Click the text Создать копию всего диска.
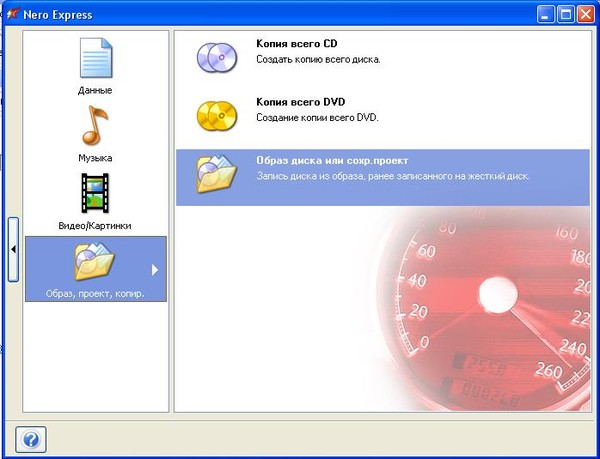600x459 pixels. [x=318, y=60]
